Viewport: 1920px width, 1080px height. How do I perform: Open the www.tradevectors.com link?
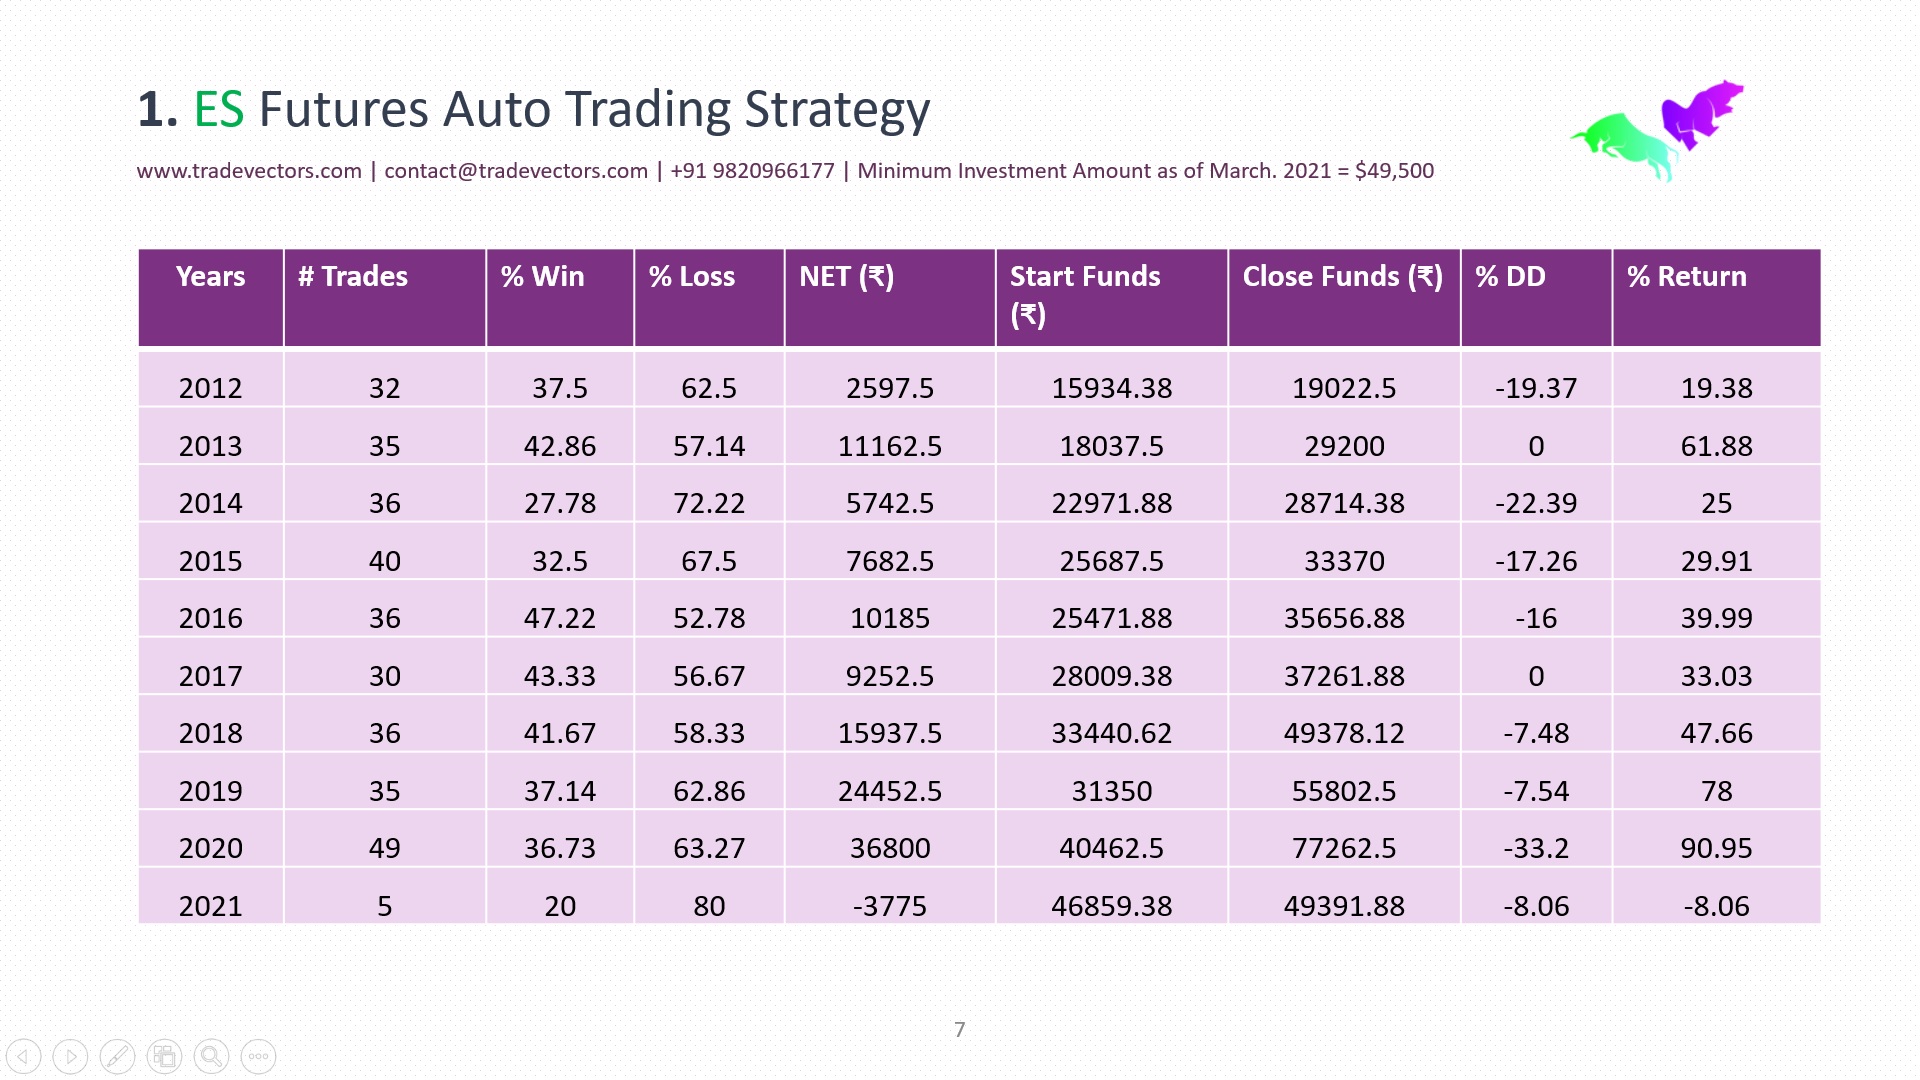[249, 171]
